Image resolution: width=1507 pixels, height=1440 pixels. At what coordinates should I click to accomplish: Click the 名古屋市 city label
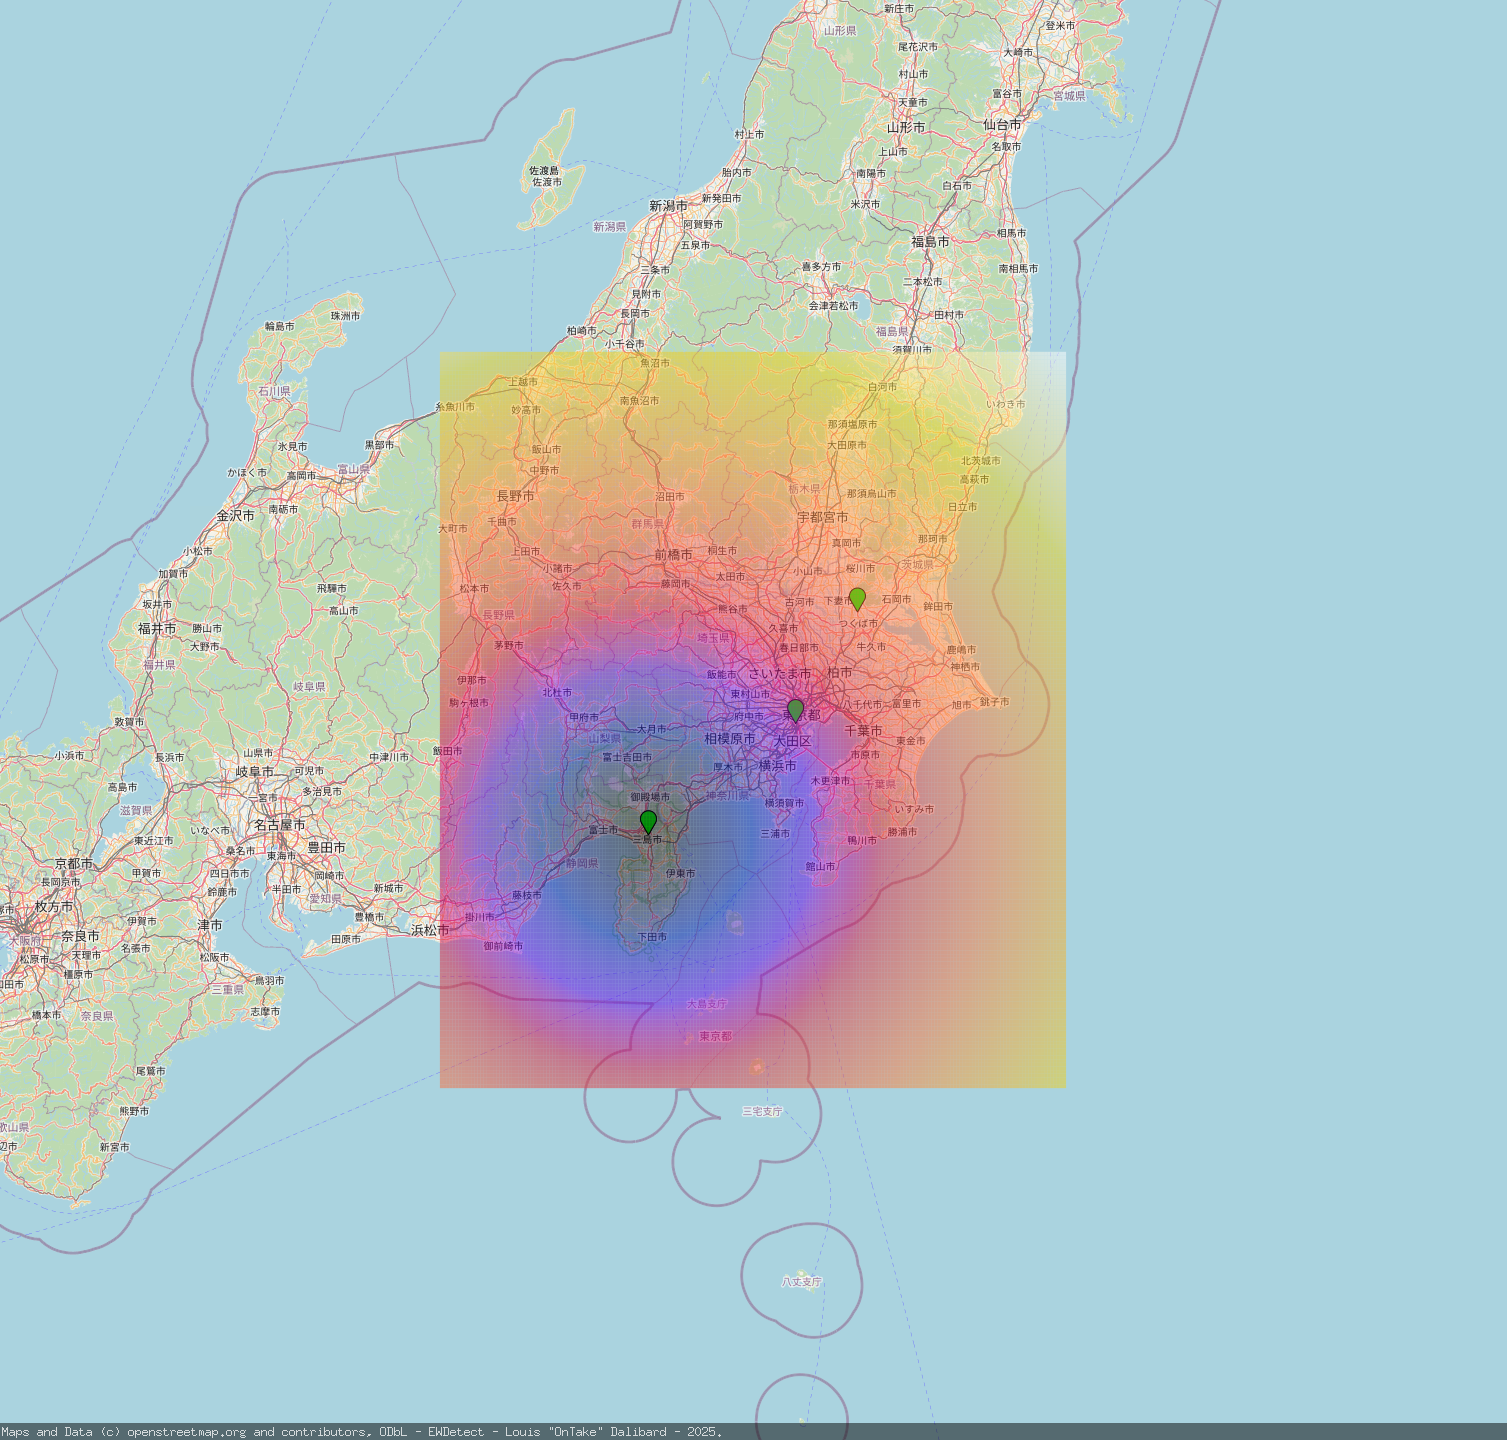280,825
